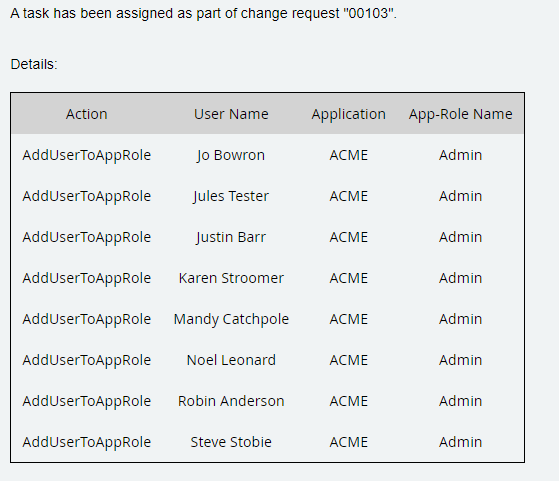The width and height of the screenshot is (559, 481).
Task: Click AddUserToAppRole action in Robin Anderson row
Action: click(87, 401)
